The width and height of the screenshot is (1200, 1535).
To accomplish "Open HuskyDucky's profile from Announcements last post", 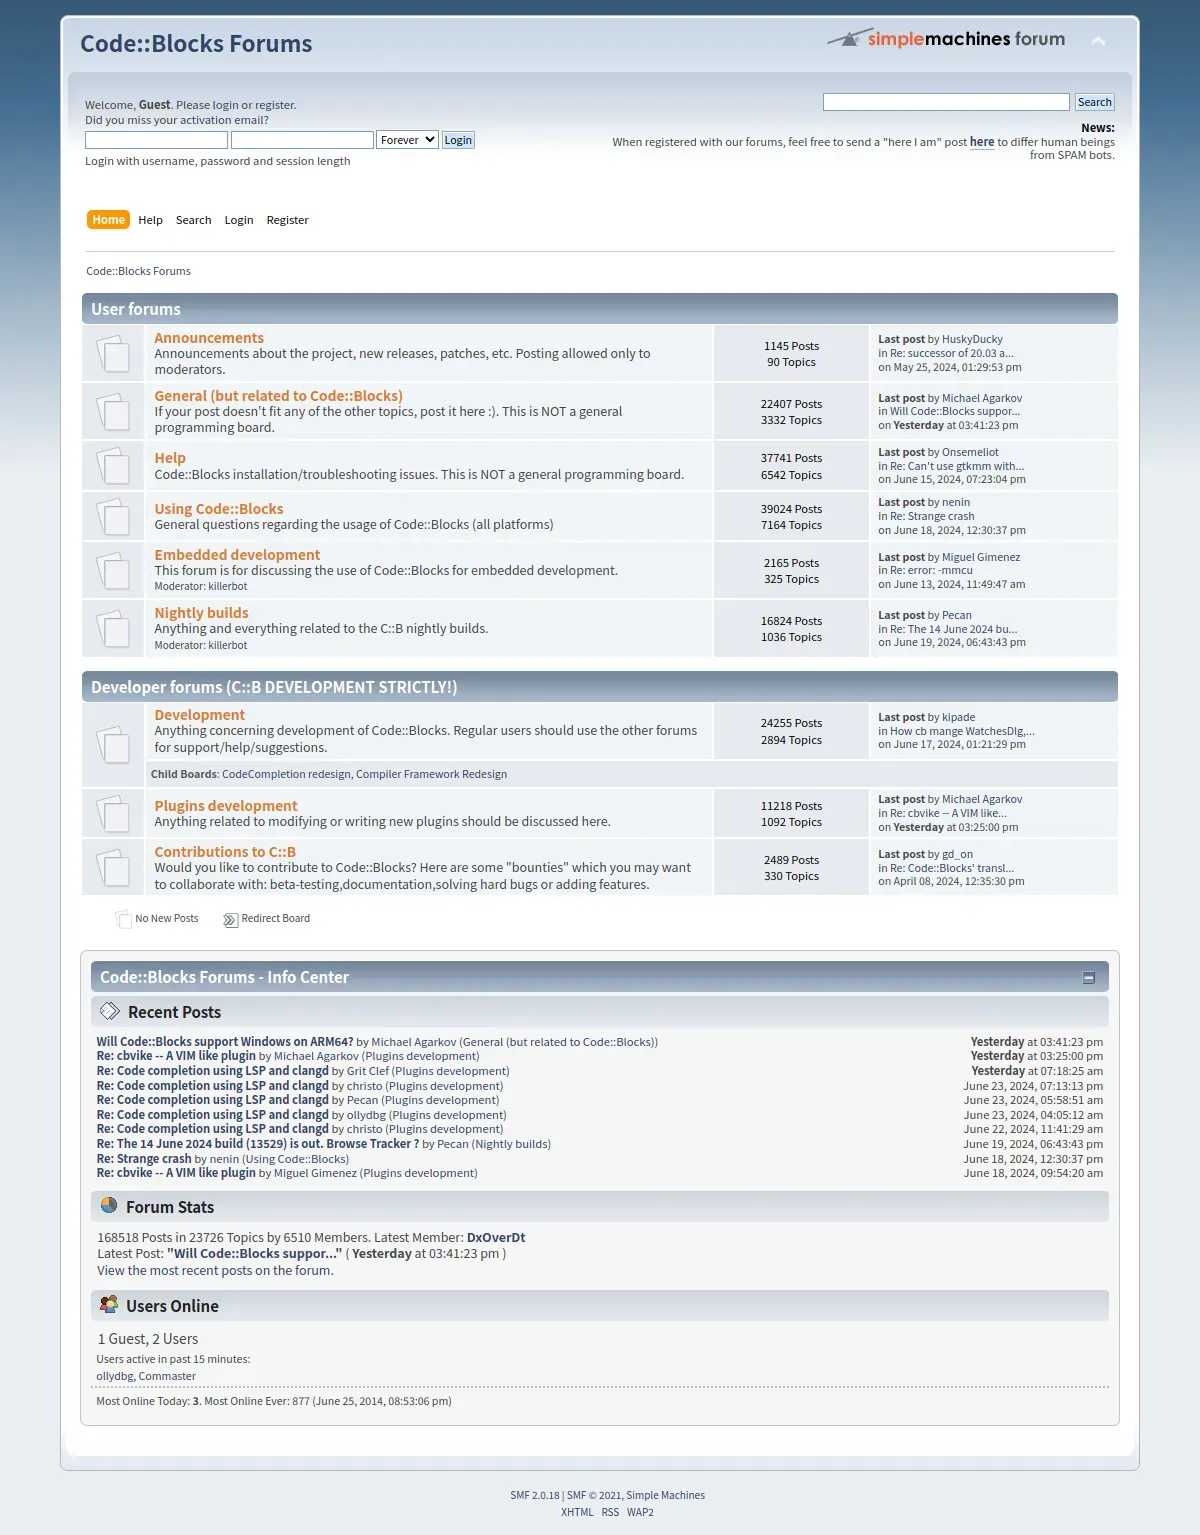I will coord(972,339).
